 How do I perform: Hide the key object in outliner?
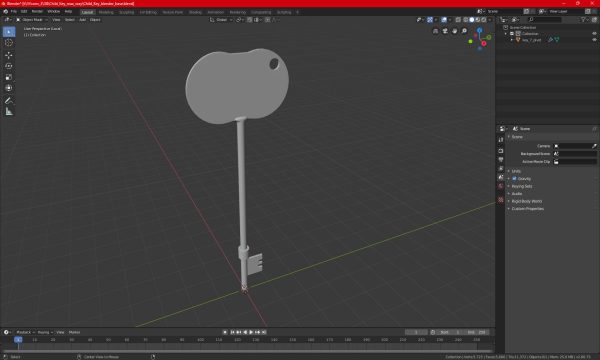coord(594,40)
